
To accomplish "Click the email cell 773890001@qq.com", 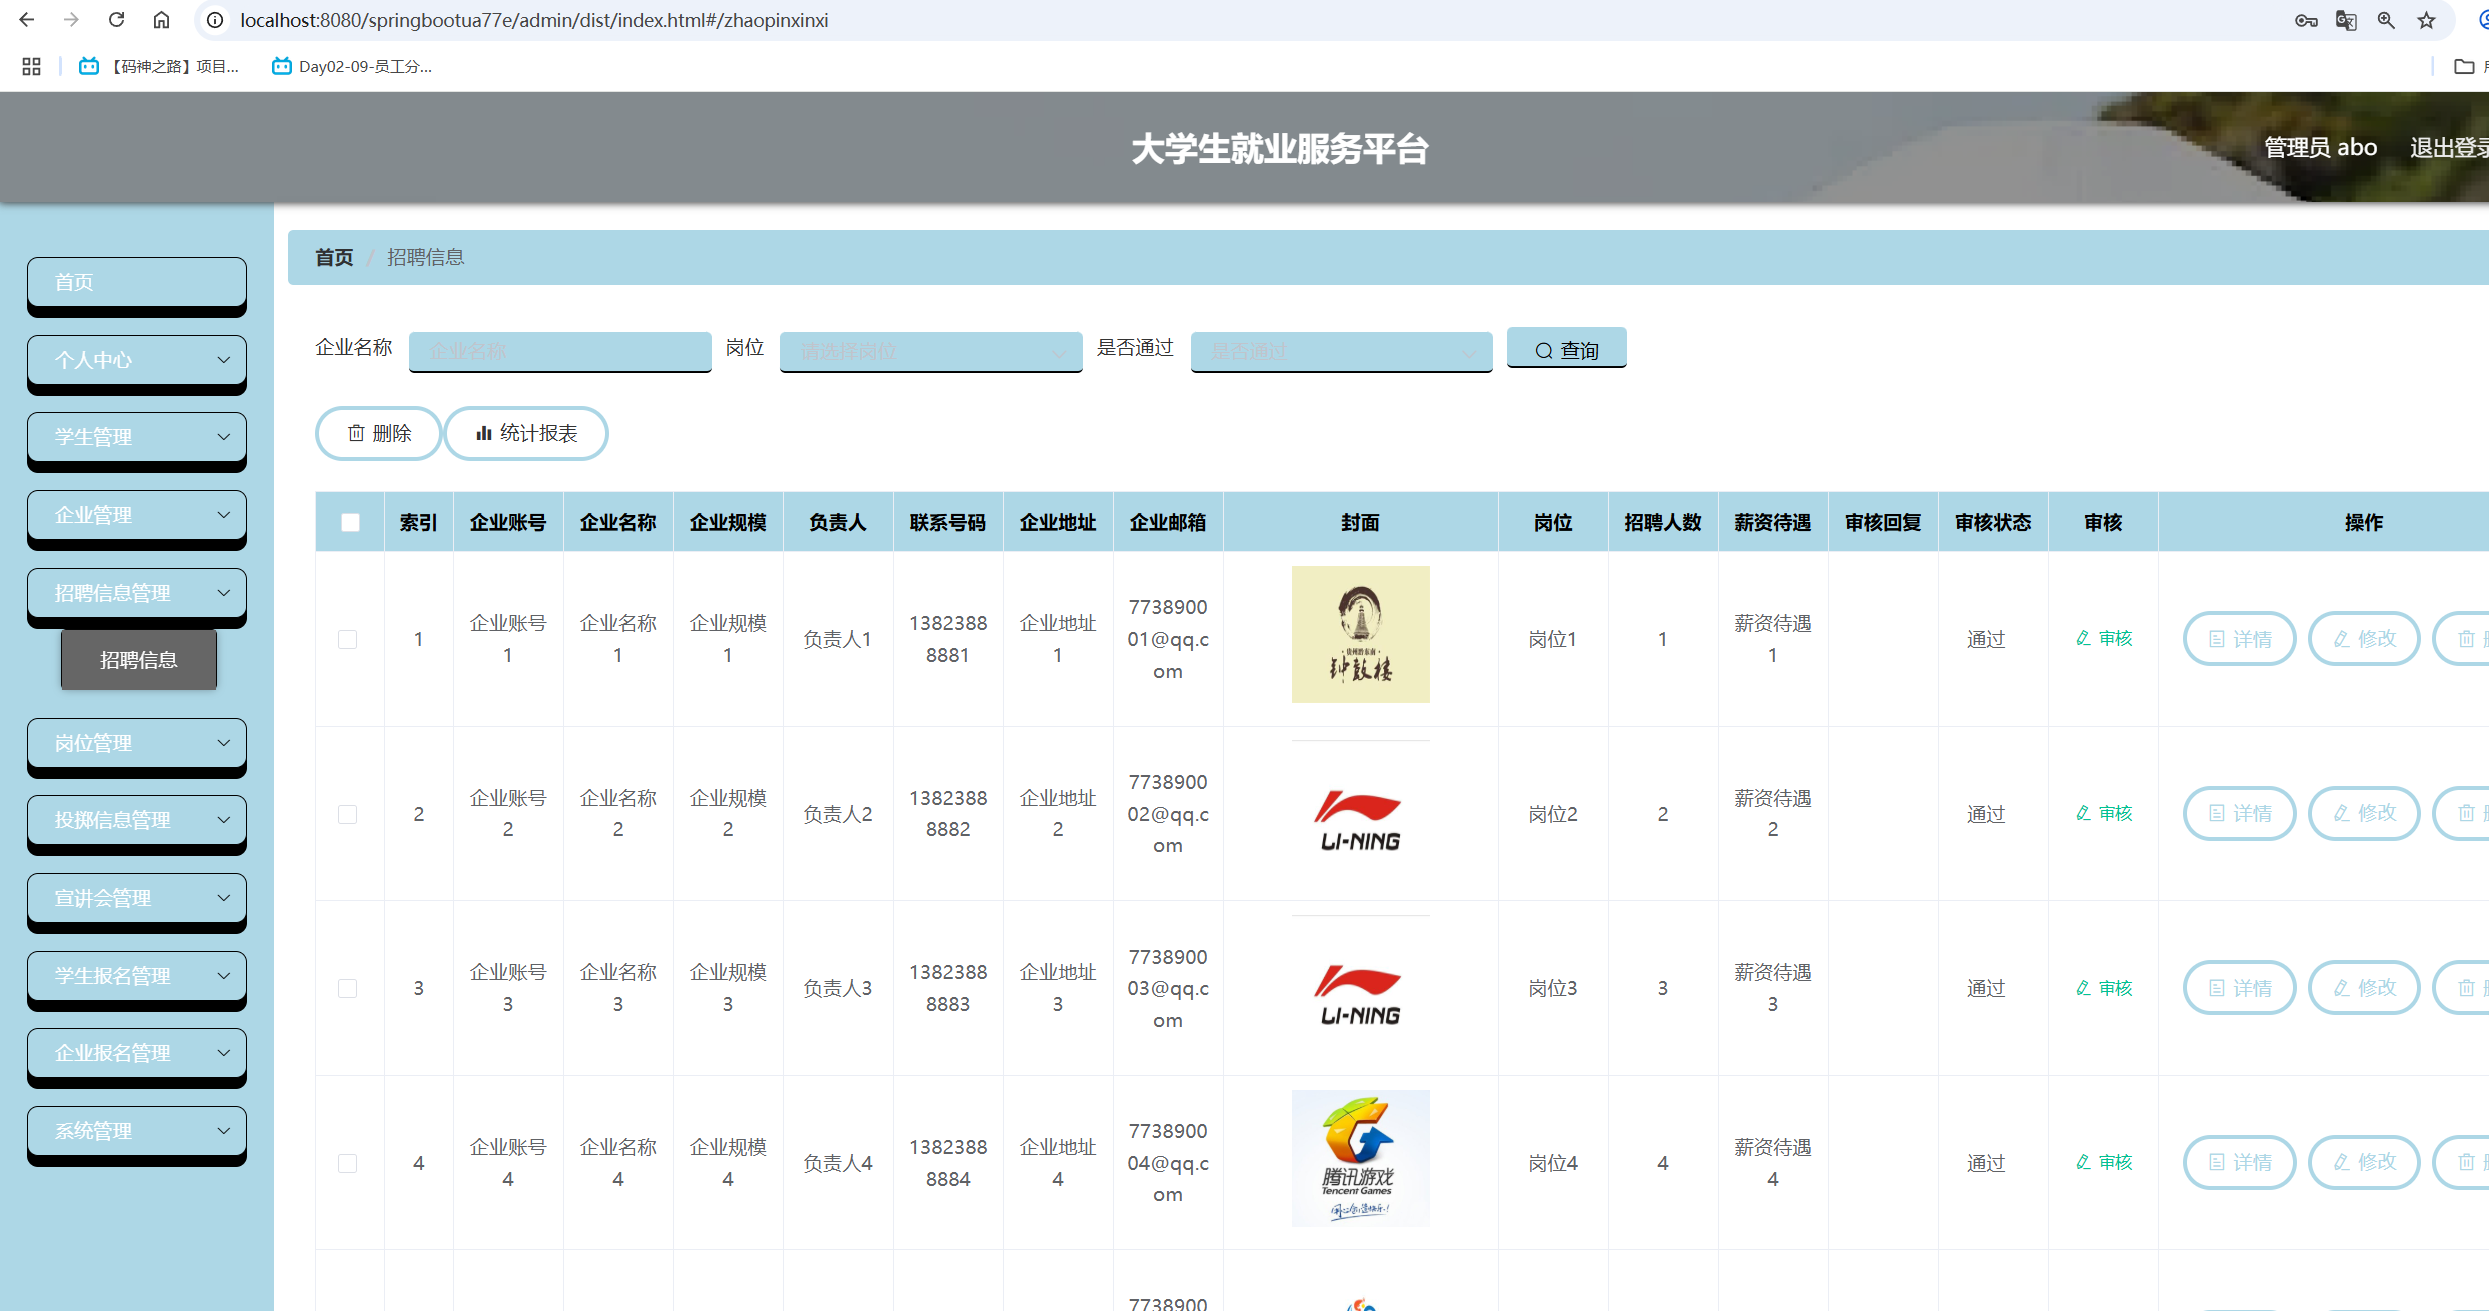I will 1168,639.
